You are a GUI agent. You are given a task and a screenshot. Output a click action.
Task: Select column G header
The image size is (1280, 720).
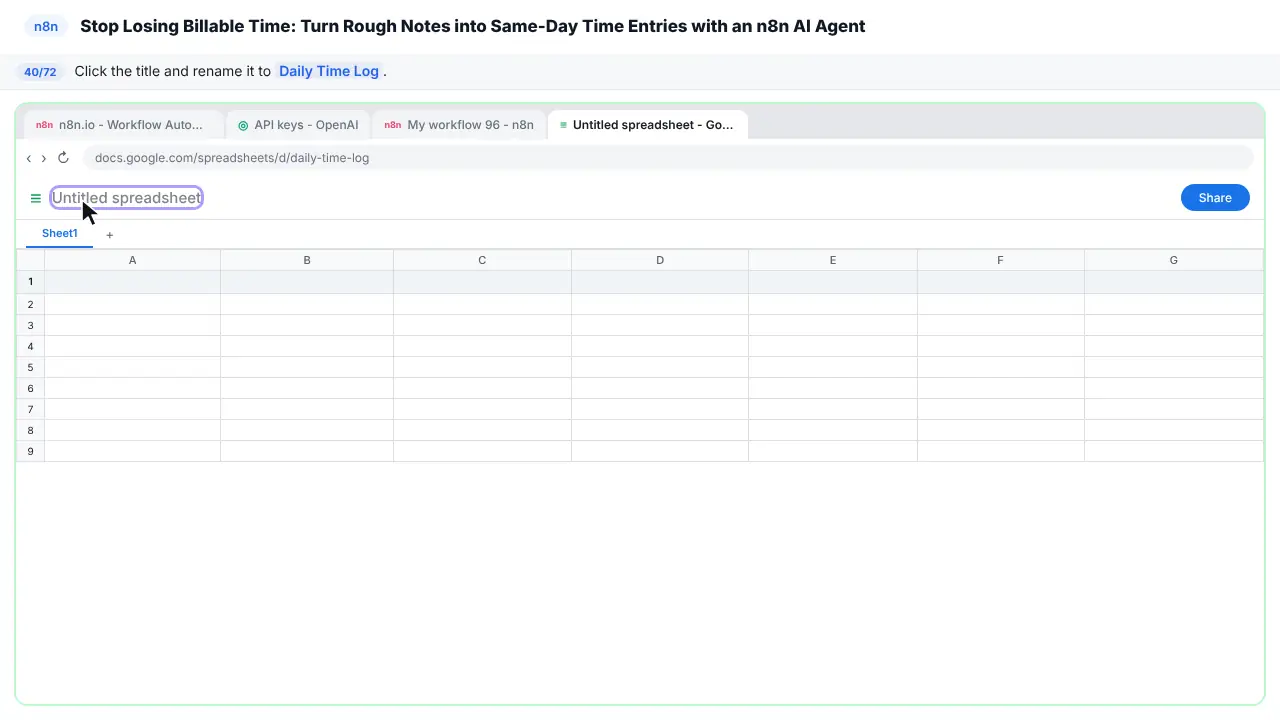click(x=1174, y=260)
